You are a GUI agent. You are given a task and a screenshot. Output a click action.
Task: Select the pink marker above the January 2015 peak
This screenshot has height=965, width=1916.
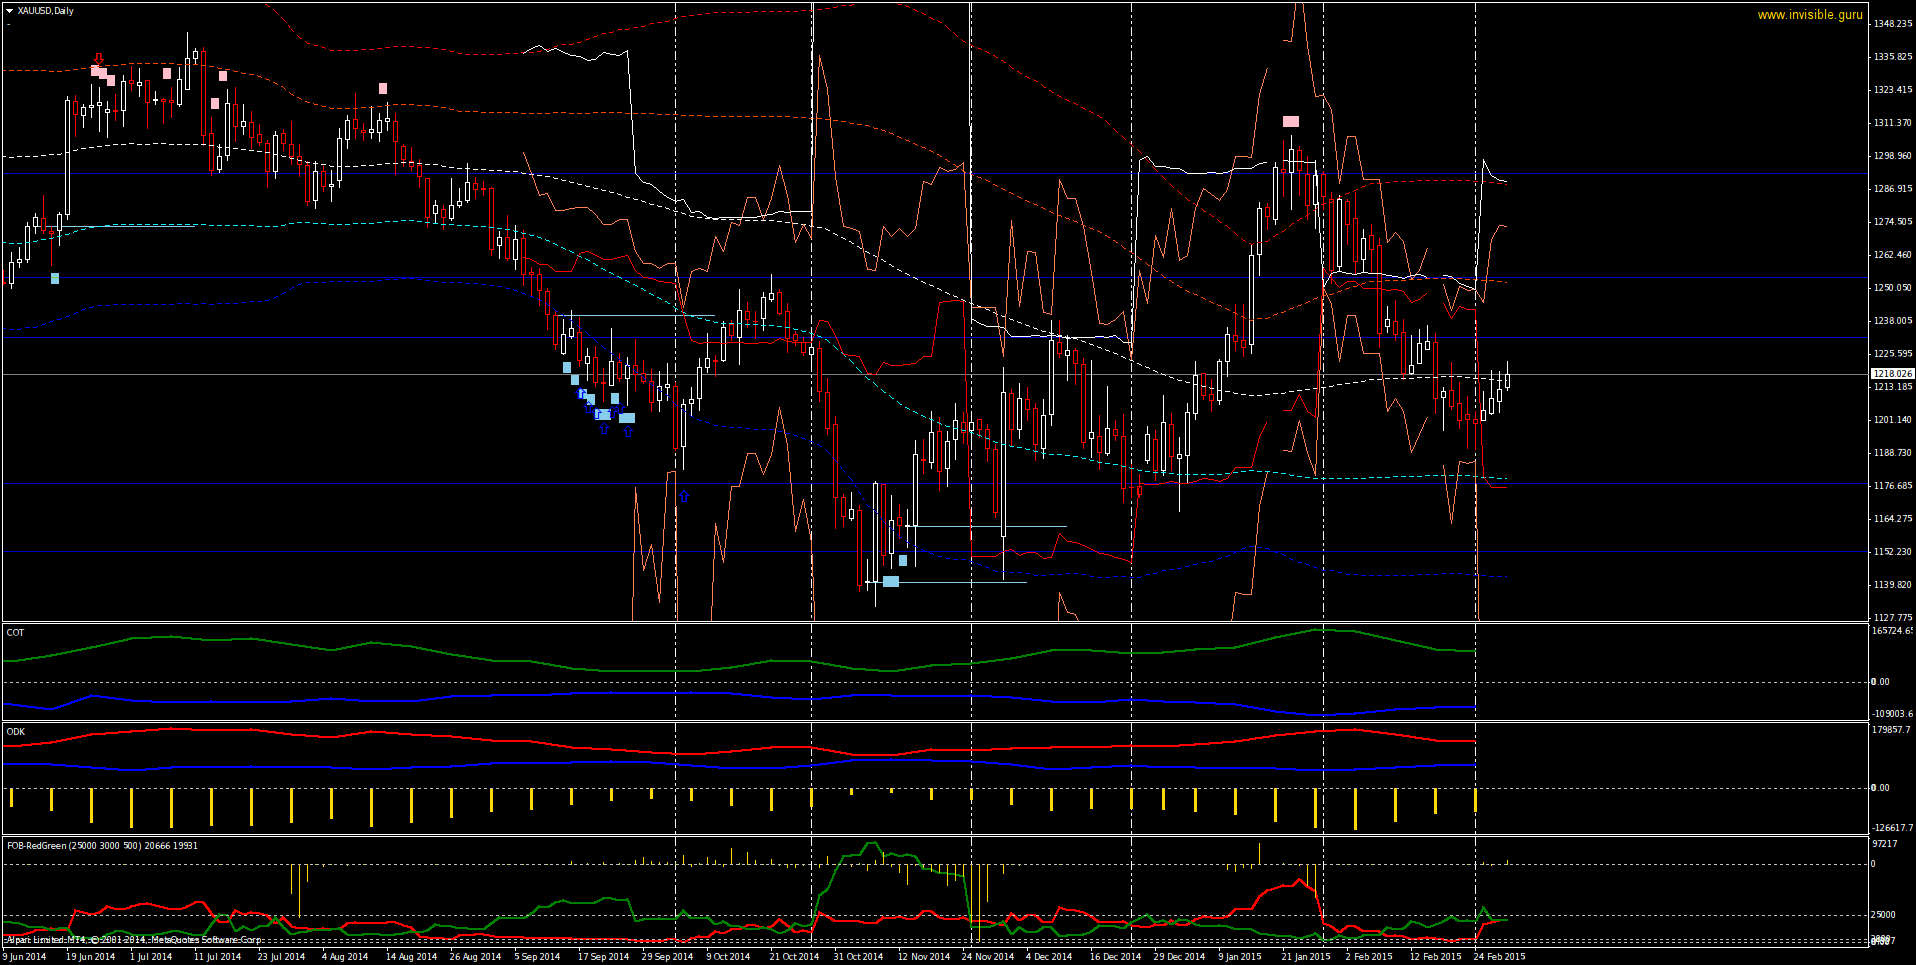[1291, 122]
